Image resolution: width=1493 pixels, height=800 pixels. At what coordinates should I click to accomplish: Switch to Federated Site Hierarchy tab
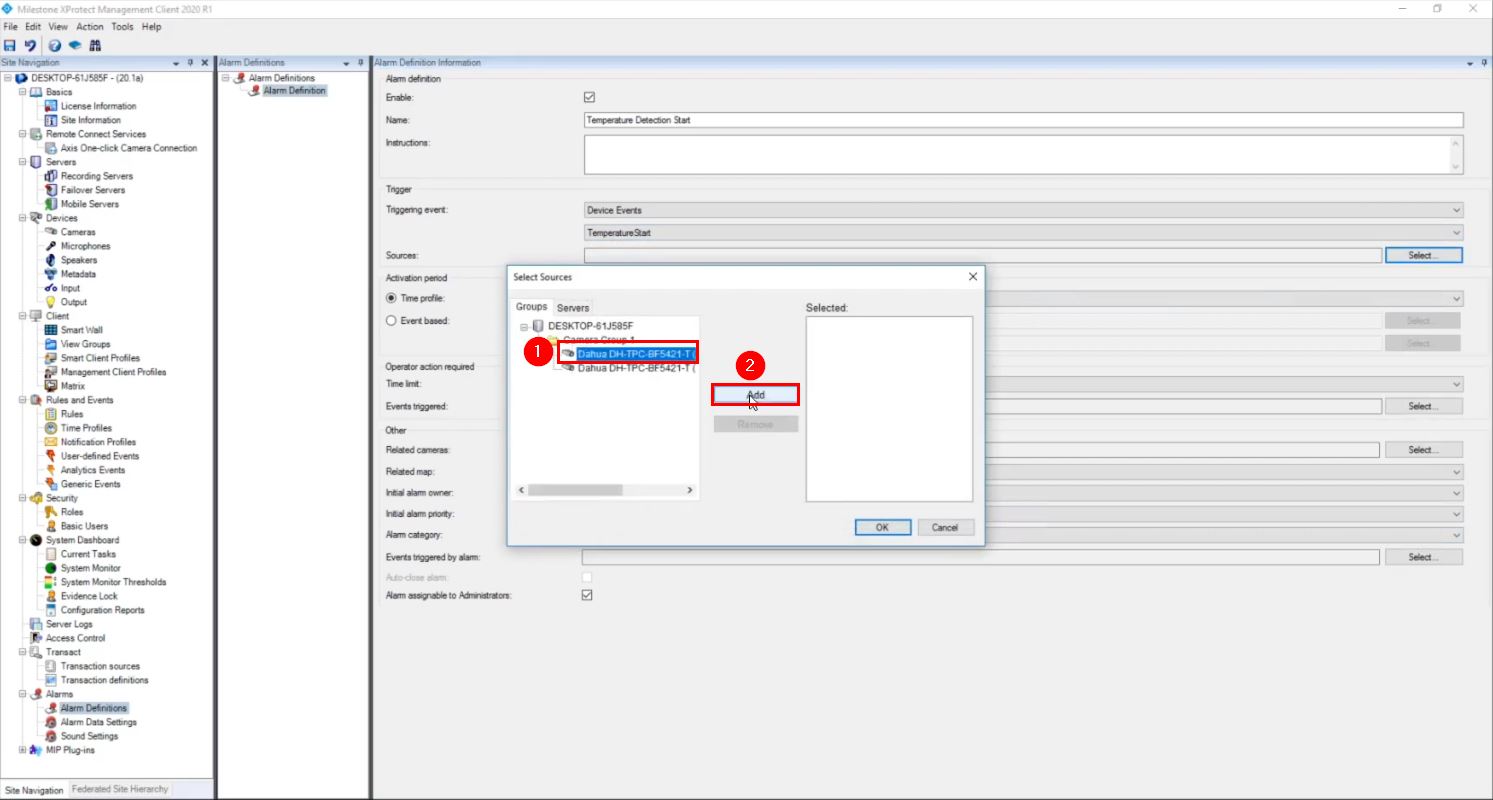point(120,790)
